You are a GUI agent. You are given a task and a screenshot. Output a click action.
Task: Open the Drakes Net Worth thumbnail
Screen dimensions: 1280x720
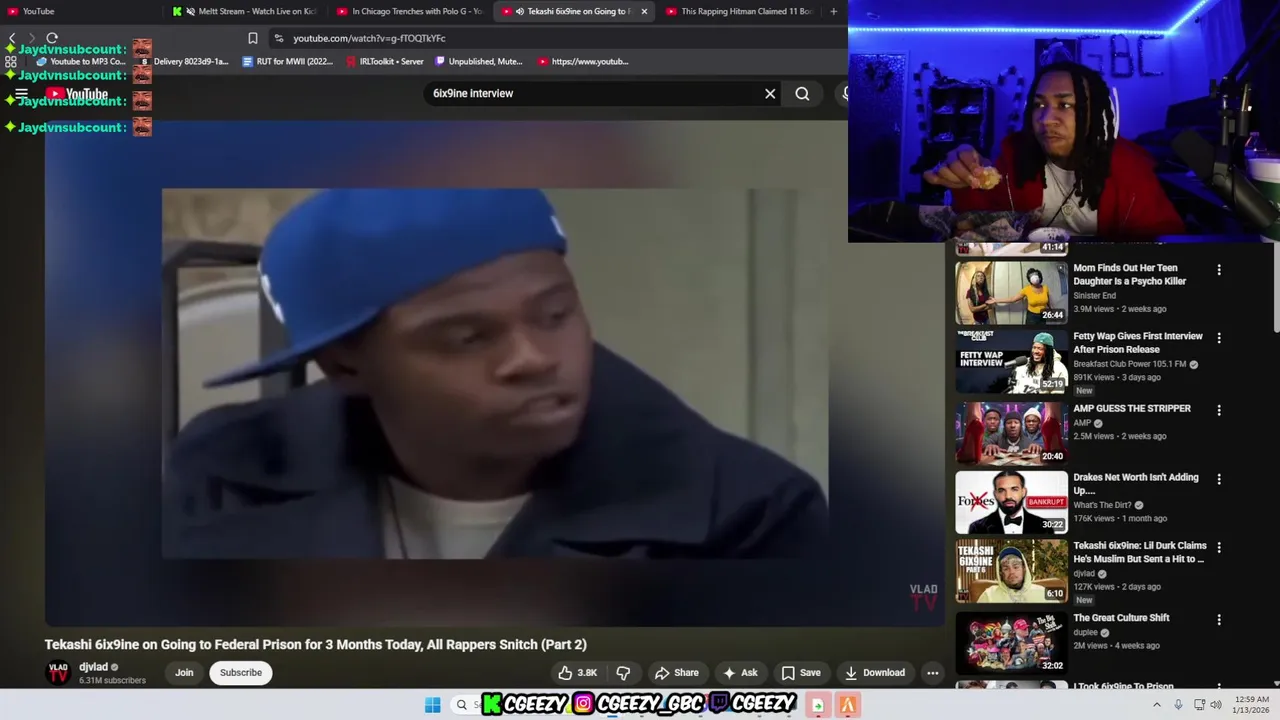pos(1011,503)
